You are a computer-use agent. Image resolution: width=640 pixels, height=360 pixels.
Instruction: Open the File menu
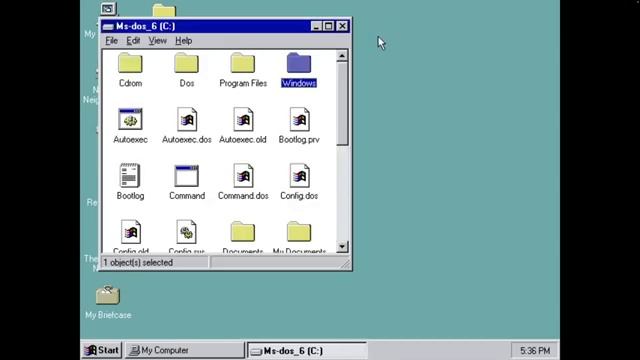(111, 41)
